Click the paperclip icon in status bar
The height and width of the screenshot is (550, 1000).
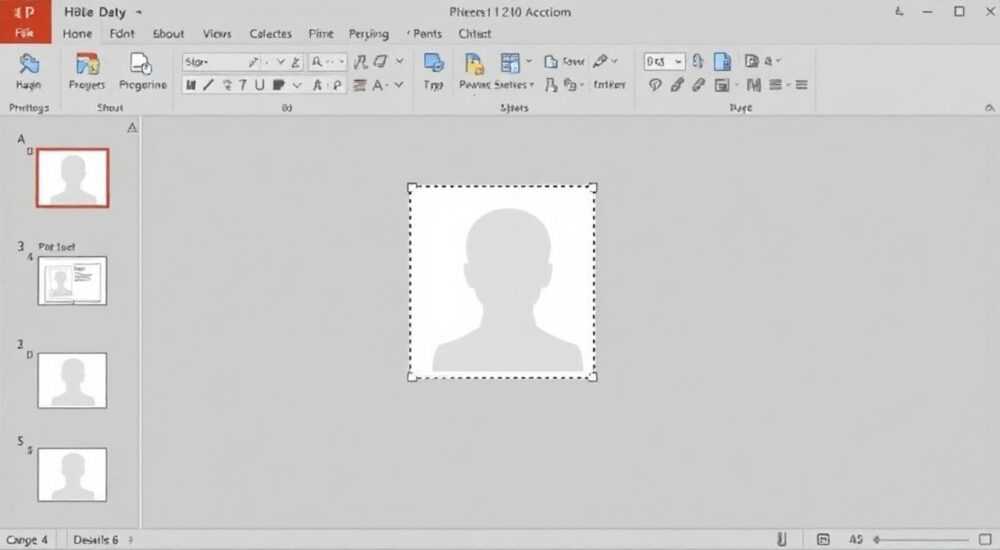pyautogui.click(x=781, y=540)
